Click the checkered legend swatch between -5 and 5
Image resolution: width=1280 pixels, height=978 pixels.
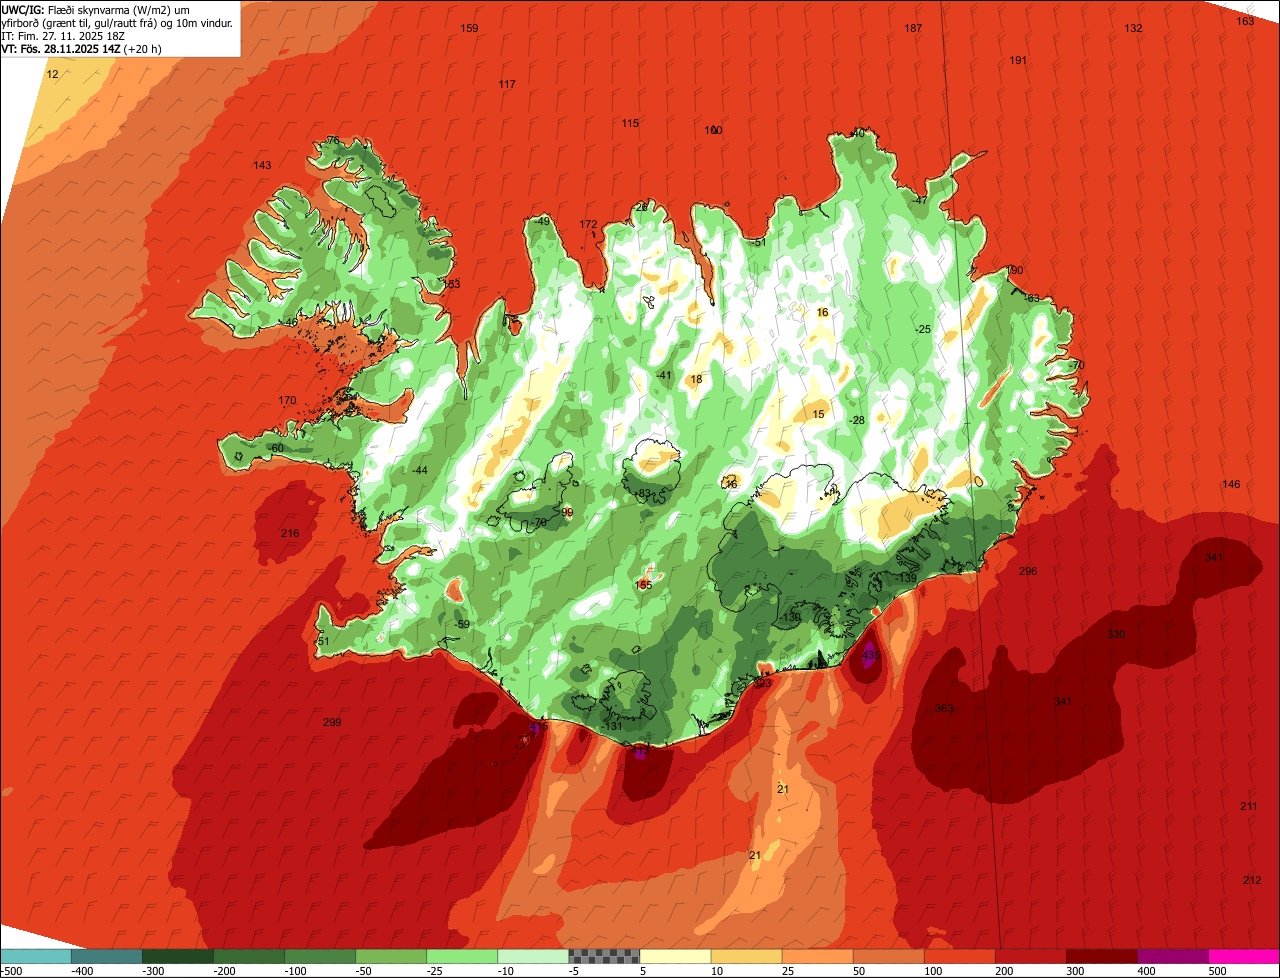pos(604,956)
